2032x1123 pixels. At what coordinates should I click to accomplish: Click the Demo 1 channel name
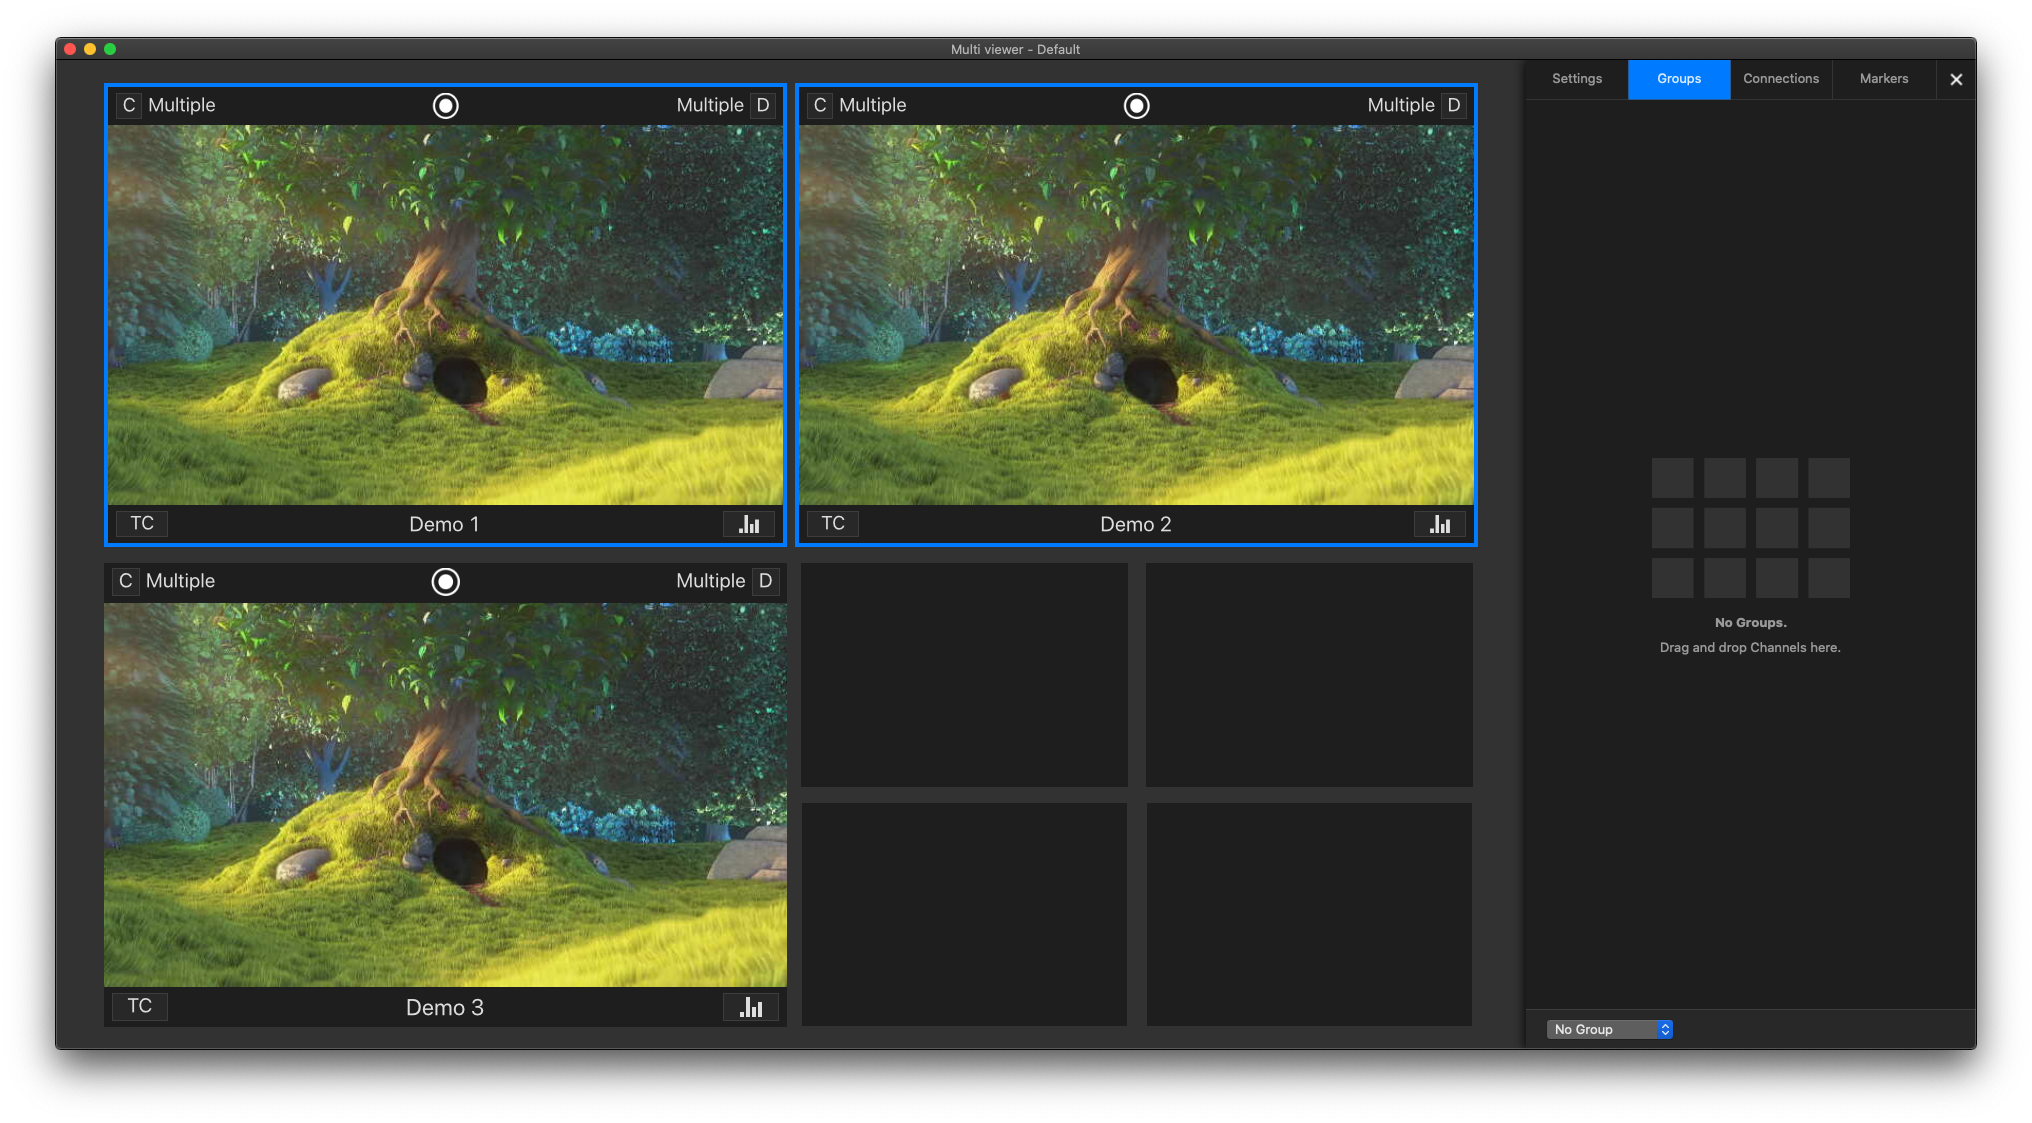click(444, 524)
